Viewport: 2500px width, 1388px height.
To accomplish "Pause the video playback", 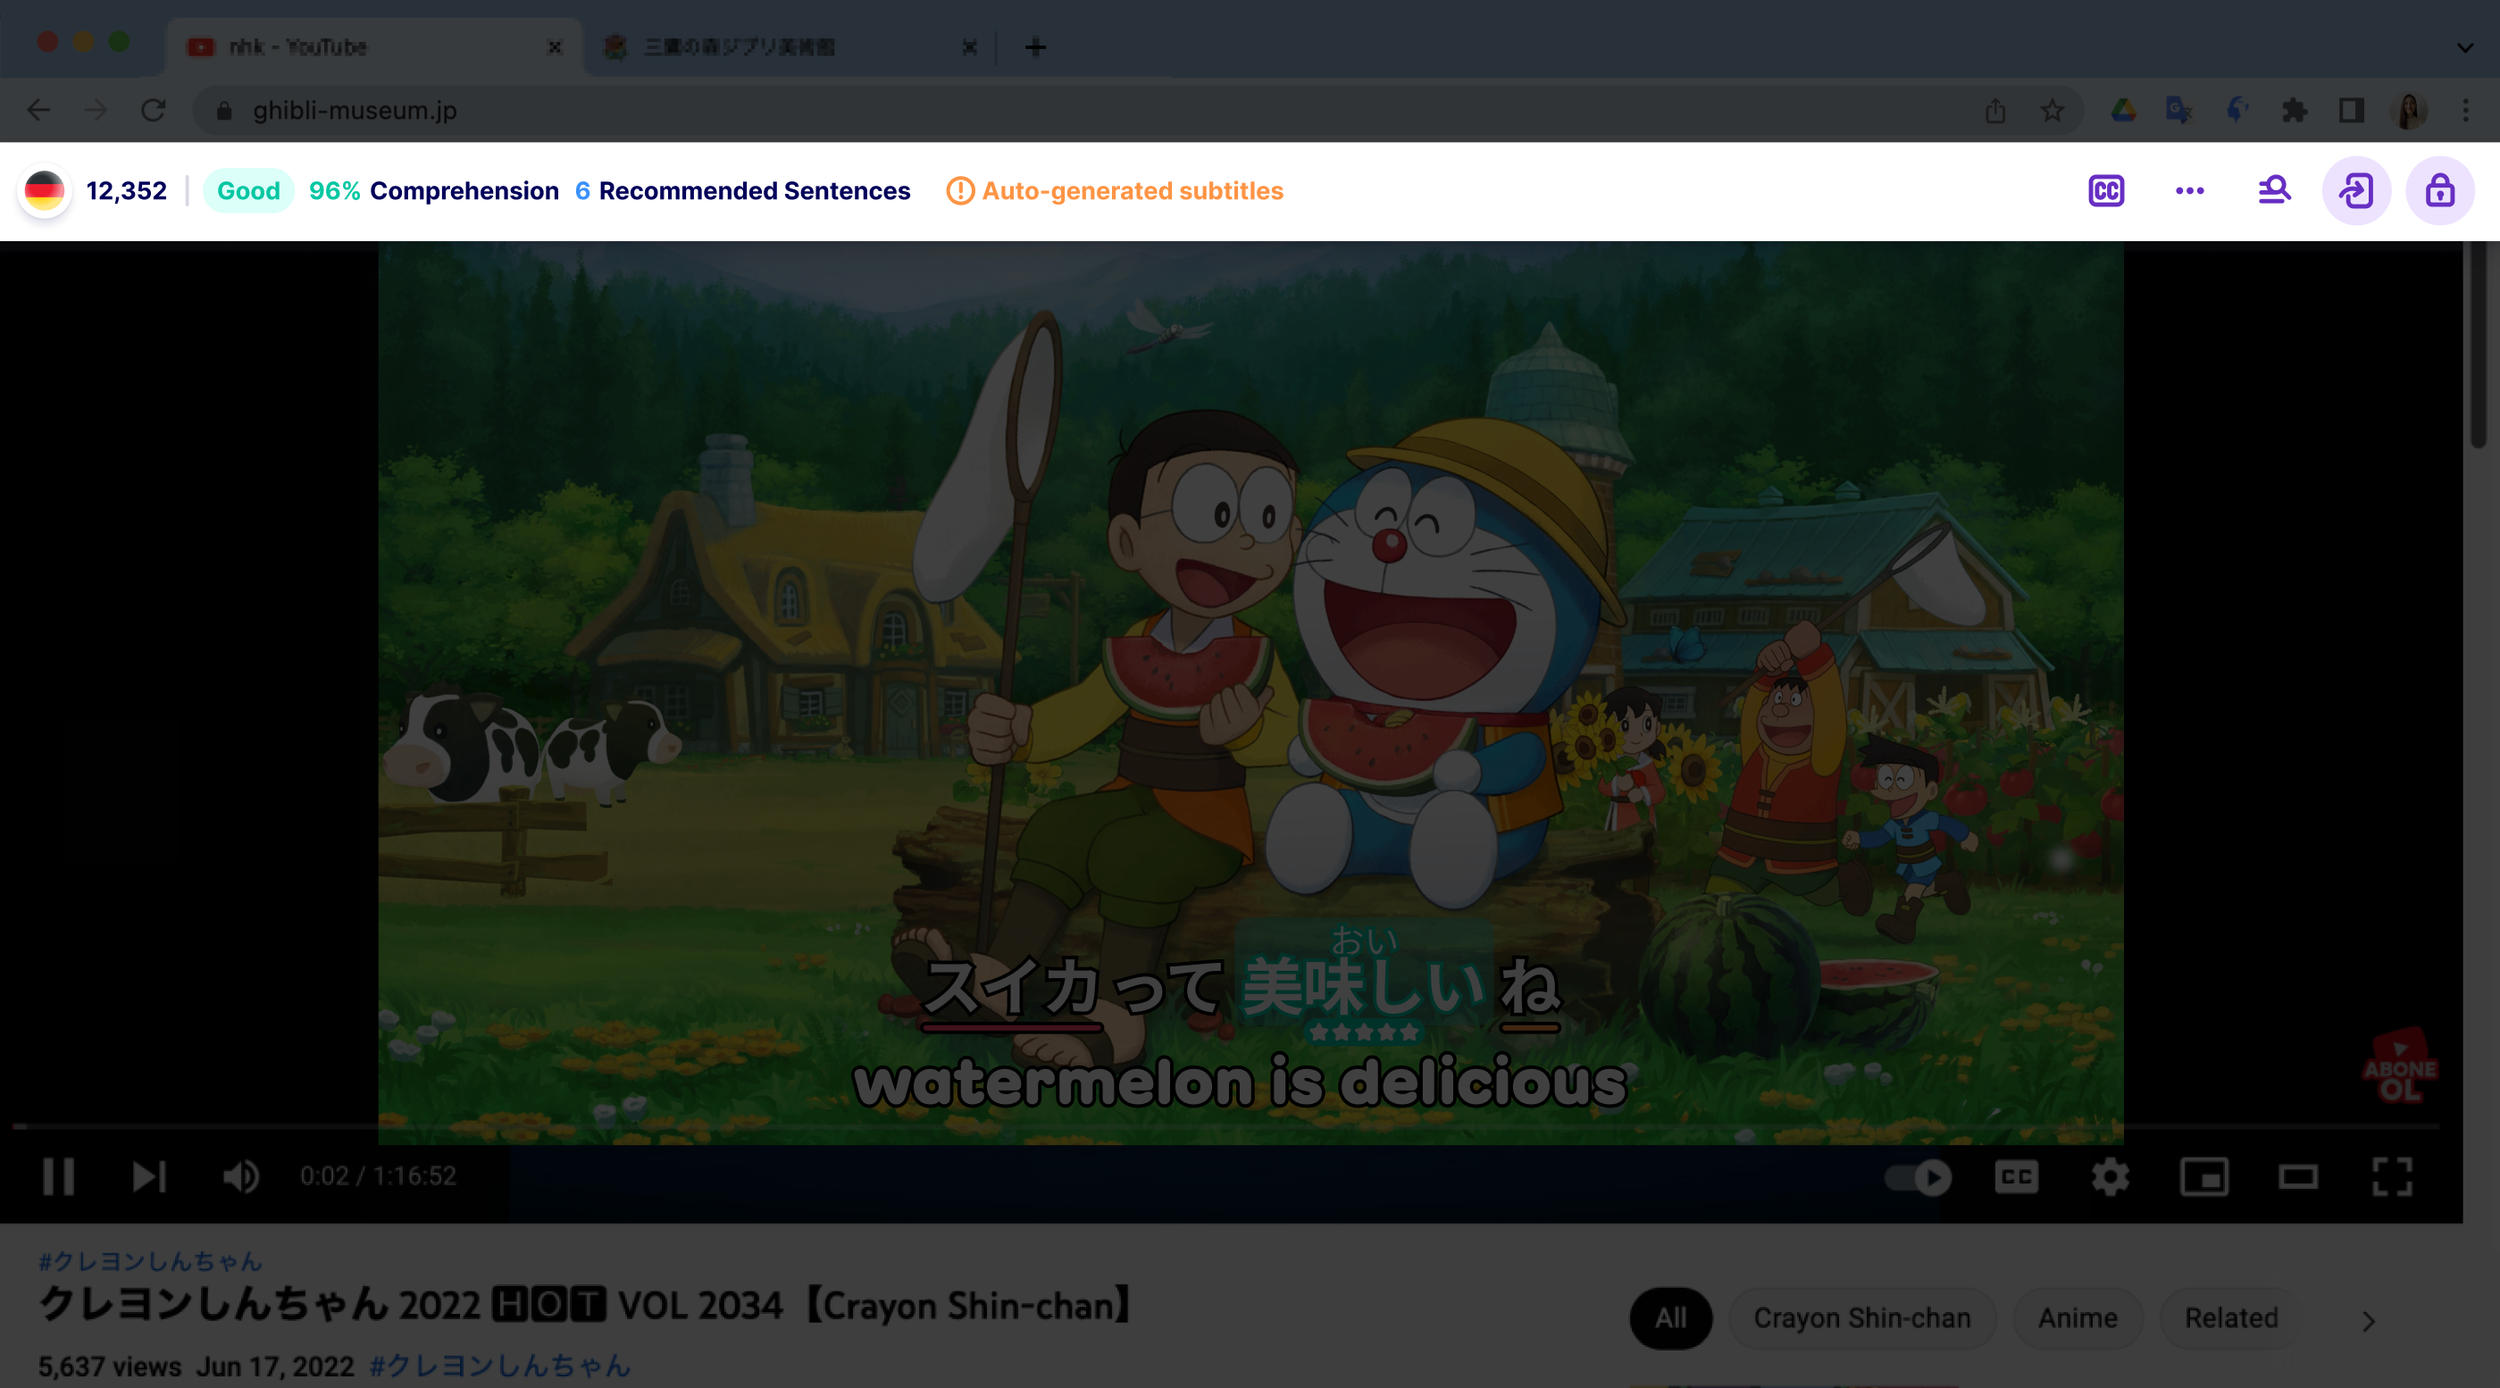I will [x=59, y=1176].
